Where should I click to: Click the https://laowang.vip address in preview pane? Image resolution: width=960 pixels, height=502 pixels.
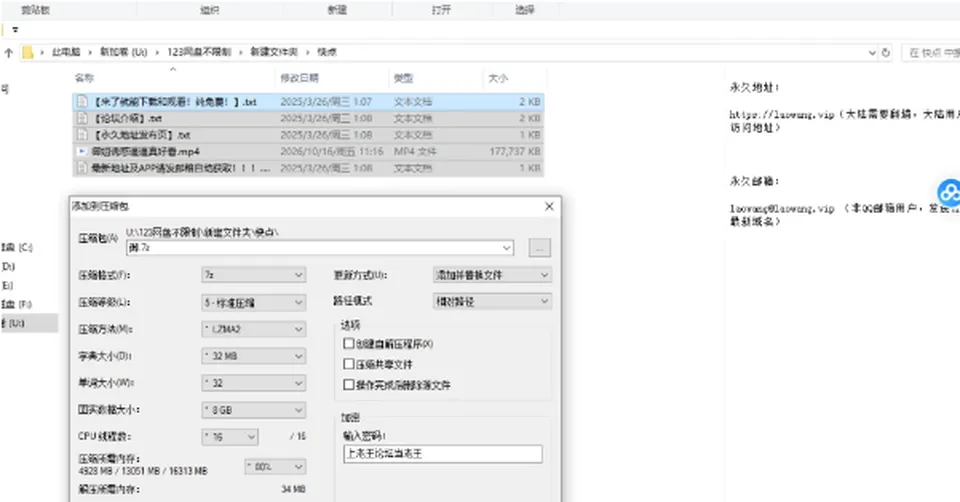[x=782, y=114]
